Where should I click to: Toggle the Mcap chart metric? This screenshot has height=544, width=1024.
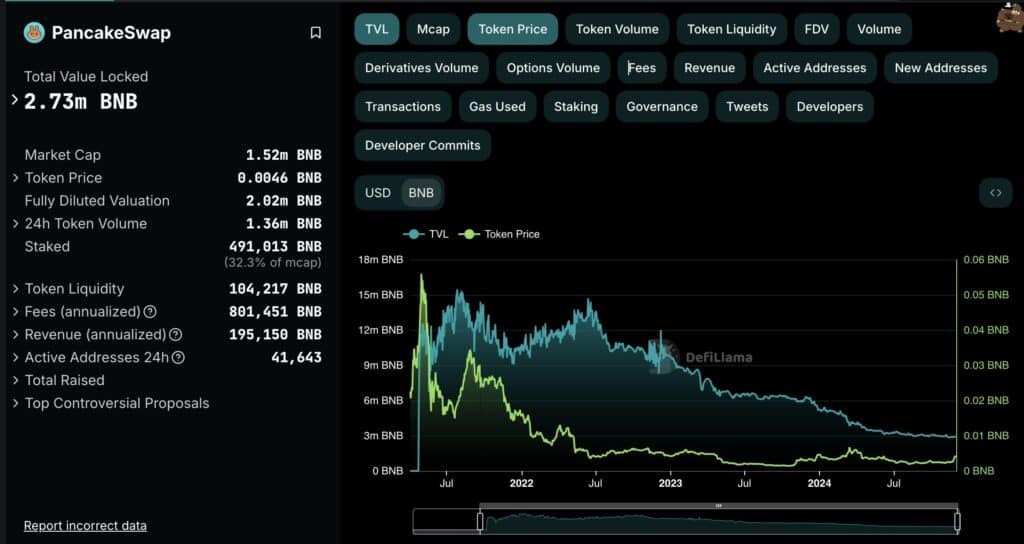[x=433, y=29]
